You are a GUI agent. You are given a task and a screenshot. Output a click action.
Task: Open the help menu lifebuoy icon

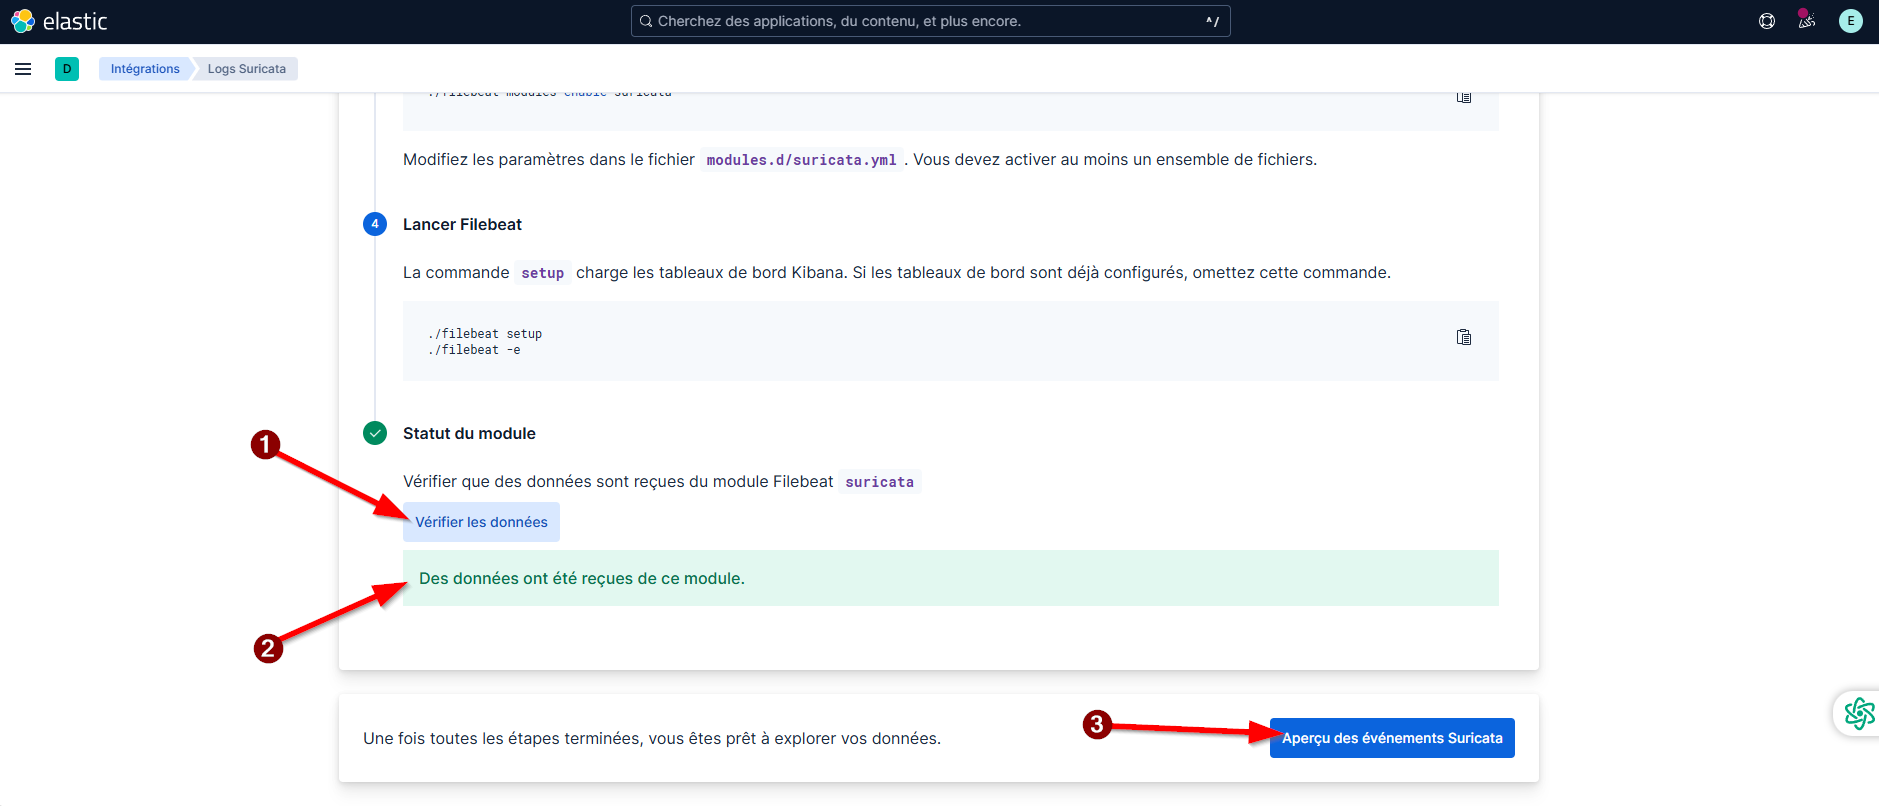1767,21
